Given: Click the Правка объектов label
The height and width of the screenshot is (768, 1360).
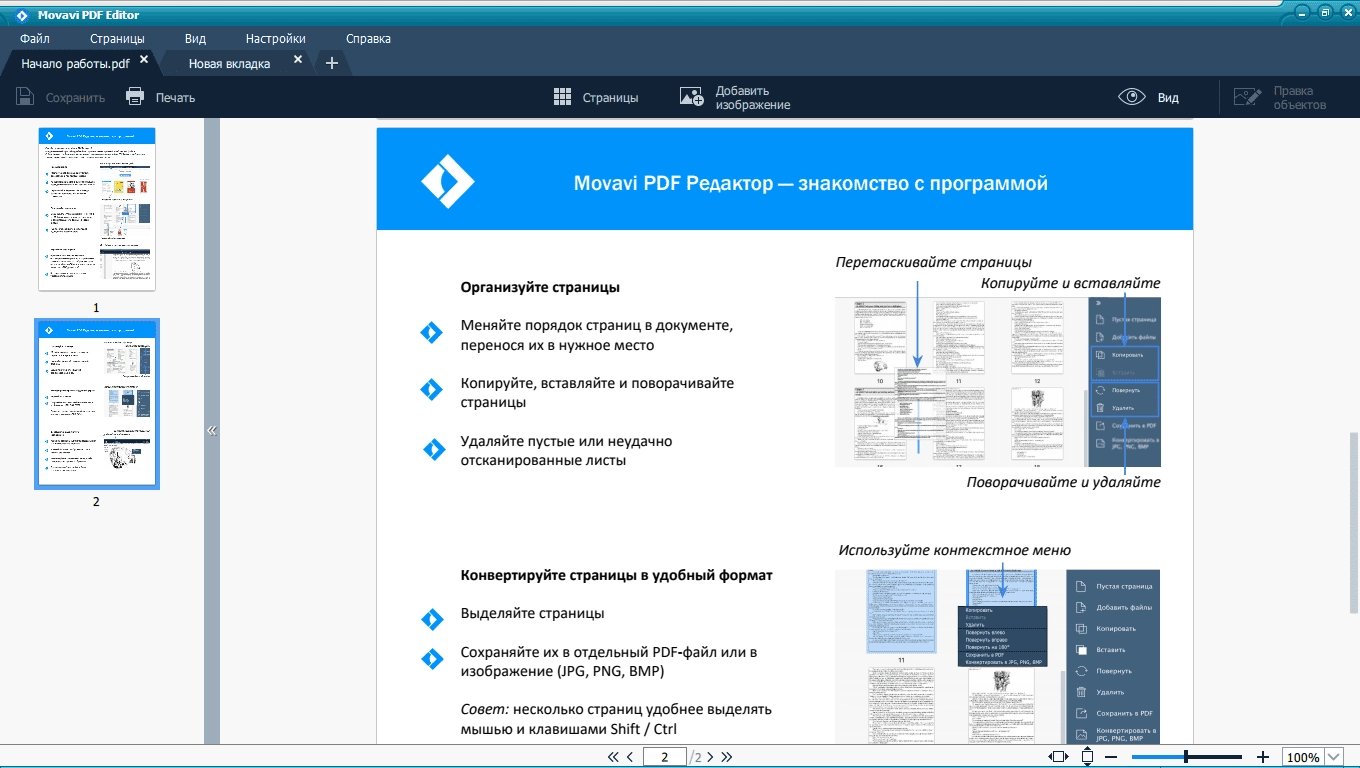Looking at the screenshot, I should tap(1300, 98).
